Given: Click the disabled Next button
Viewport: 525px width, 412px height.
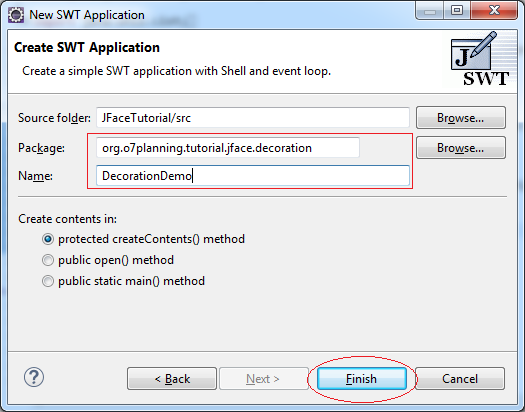Looking at the screenshot, I should pos(264,379).
